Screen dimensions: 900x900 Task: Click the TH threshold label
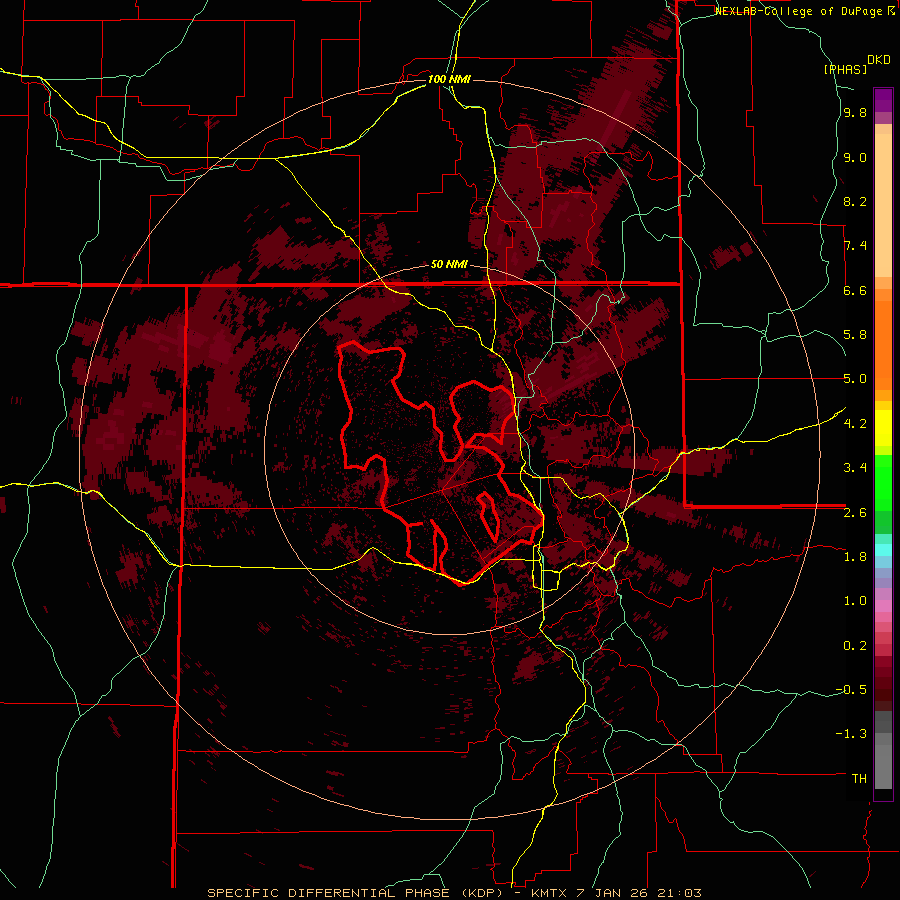tap(859, 778)
